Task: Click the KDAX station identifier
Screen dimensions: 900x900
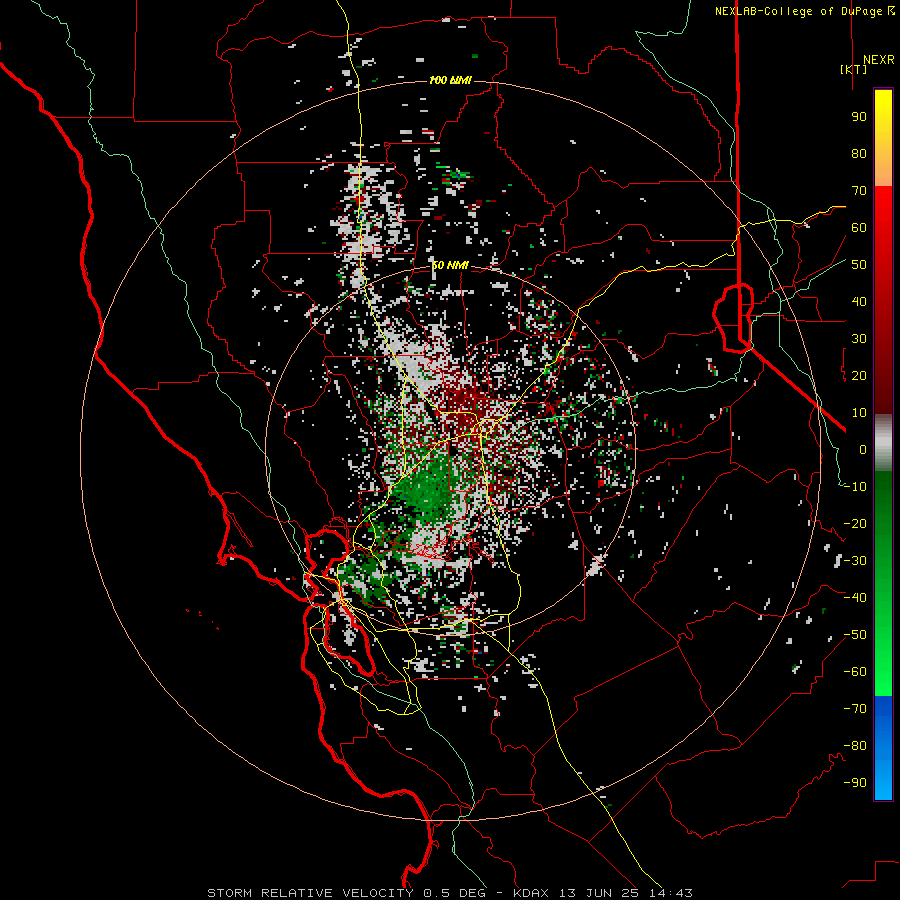Action: point(531,893)
